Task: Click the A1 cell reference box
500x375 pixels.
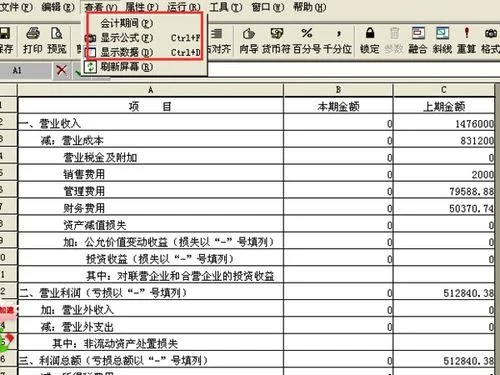Action: point(25,70)
